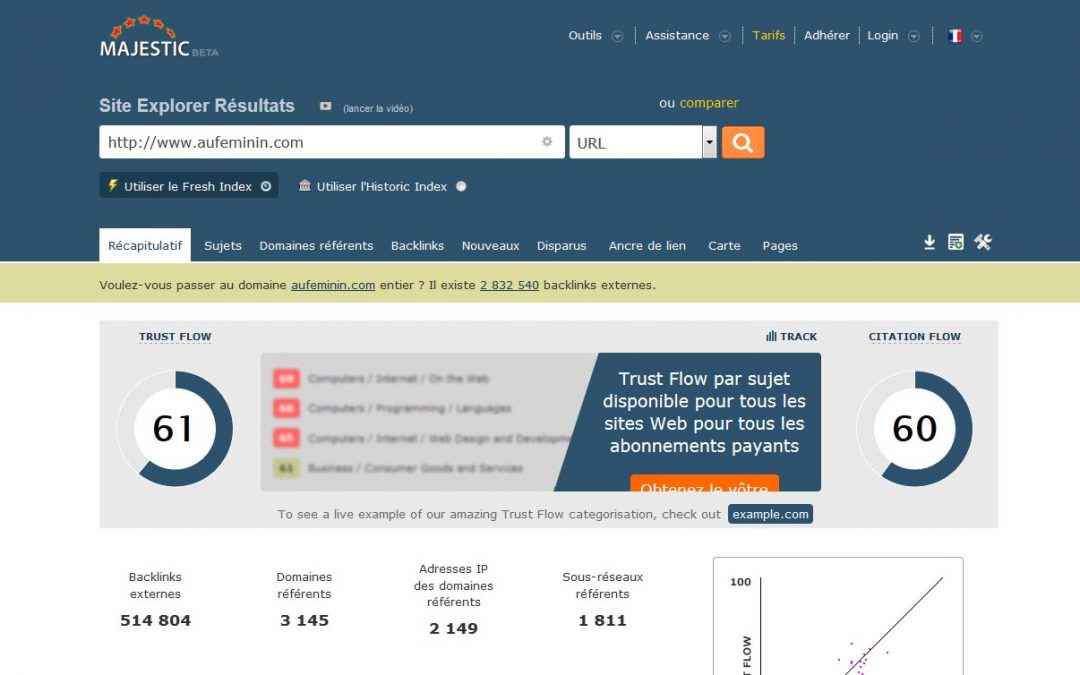Click the 3 145 domaines référents value
The width and height of the screenshot is (1080, 675).
[304, 621]
